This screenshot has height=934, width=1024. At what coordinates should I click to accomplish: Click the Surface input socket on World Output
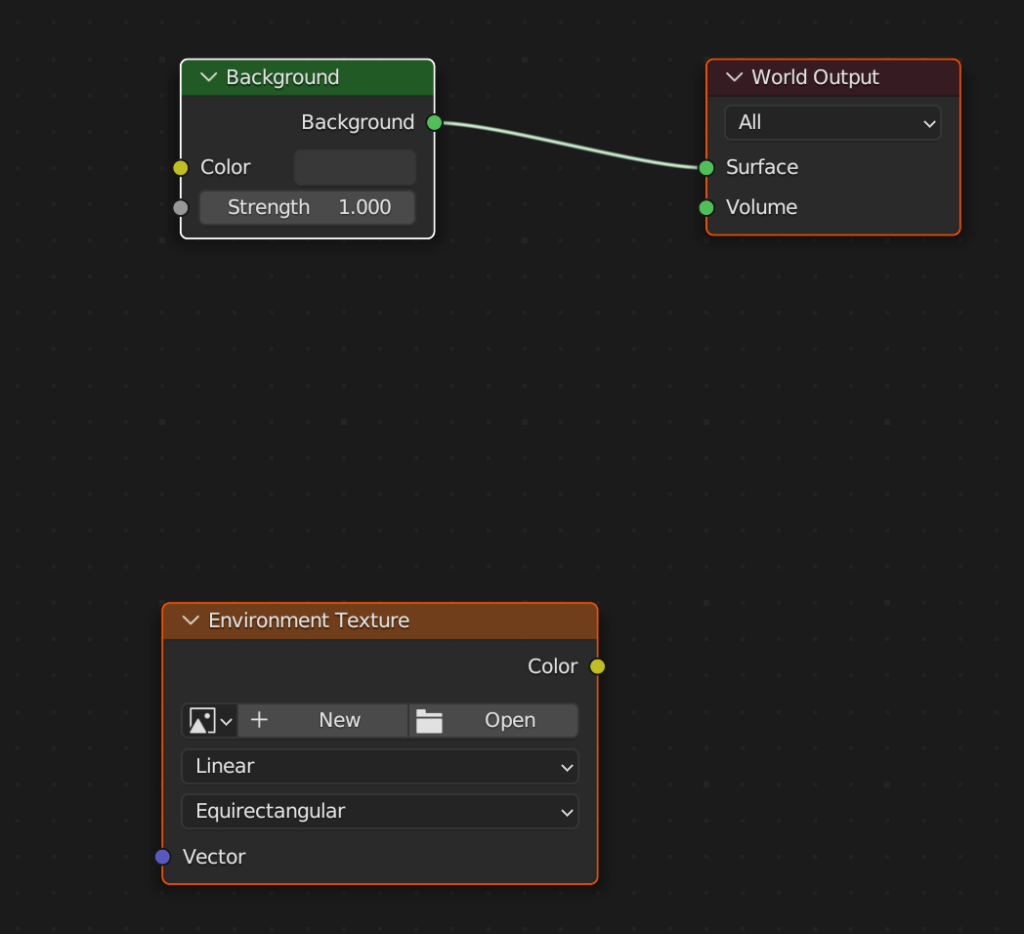click(706, 168)
